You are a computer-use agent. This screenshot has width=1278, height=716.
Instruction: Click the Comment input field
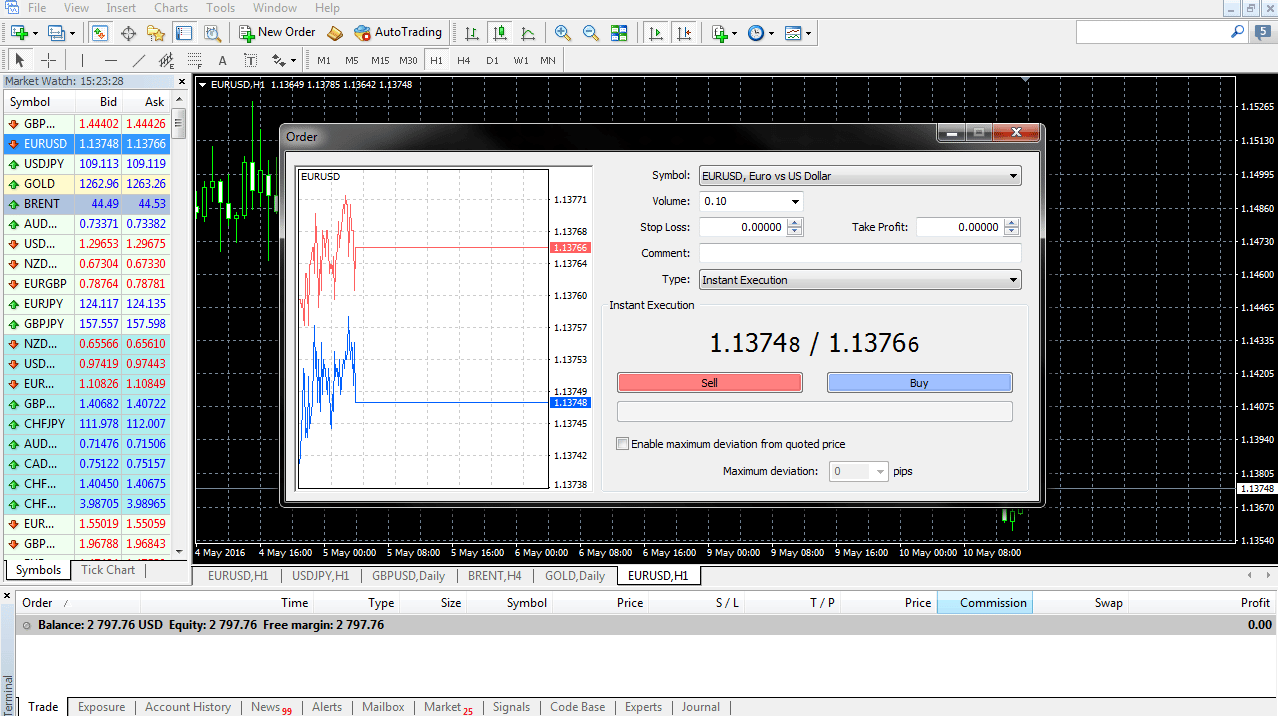coord(860,254)
